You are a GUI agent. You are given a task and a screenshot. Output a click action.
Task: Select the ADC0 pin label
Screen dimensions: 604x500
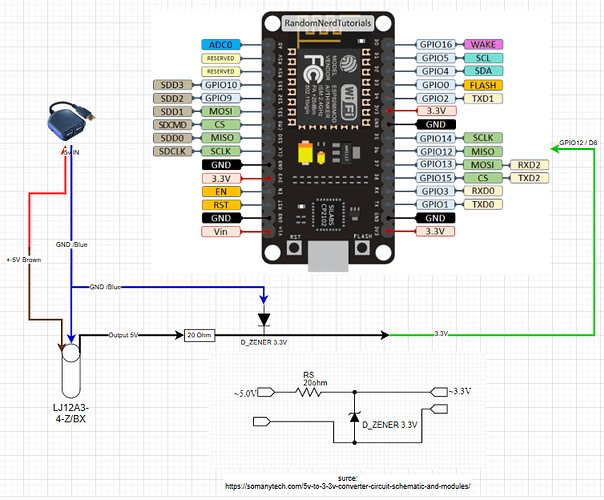pyautogui.click(x=221, y=45)
